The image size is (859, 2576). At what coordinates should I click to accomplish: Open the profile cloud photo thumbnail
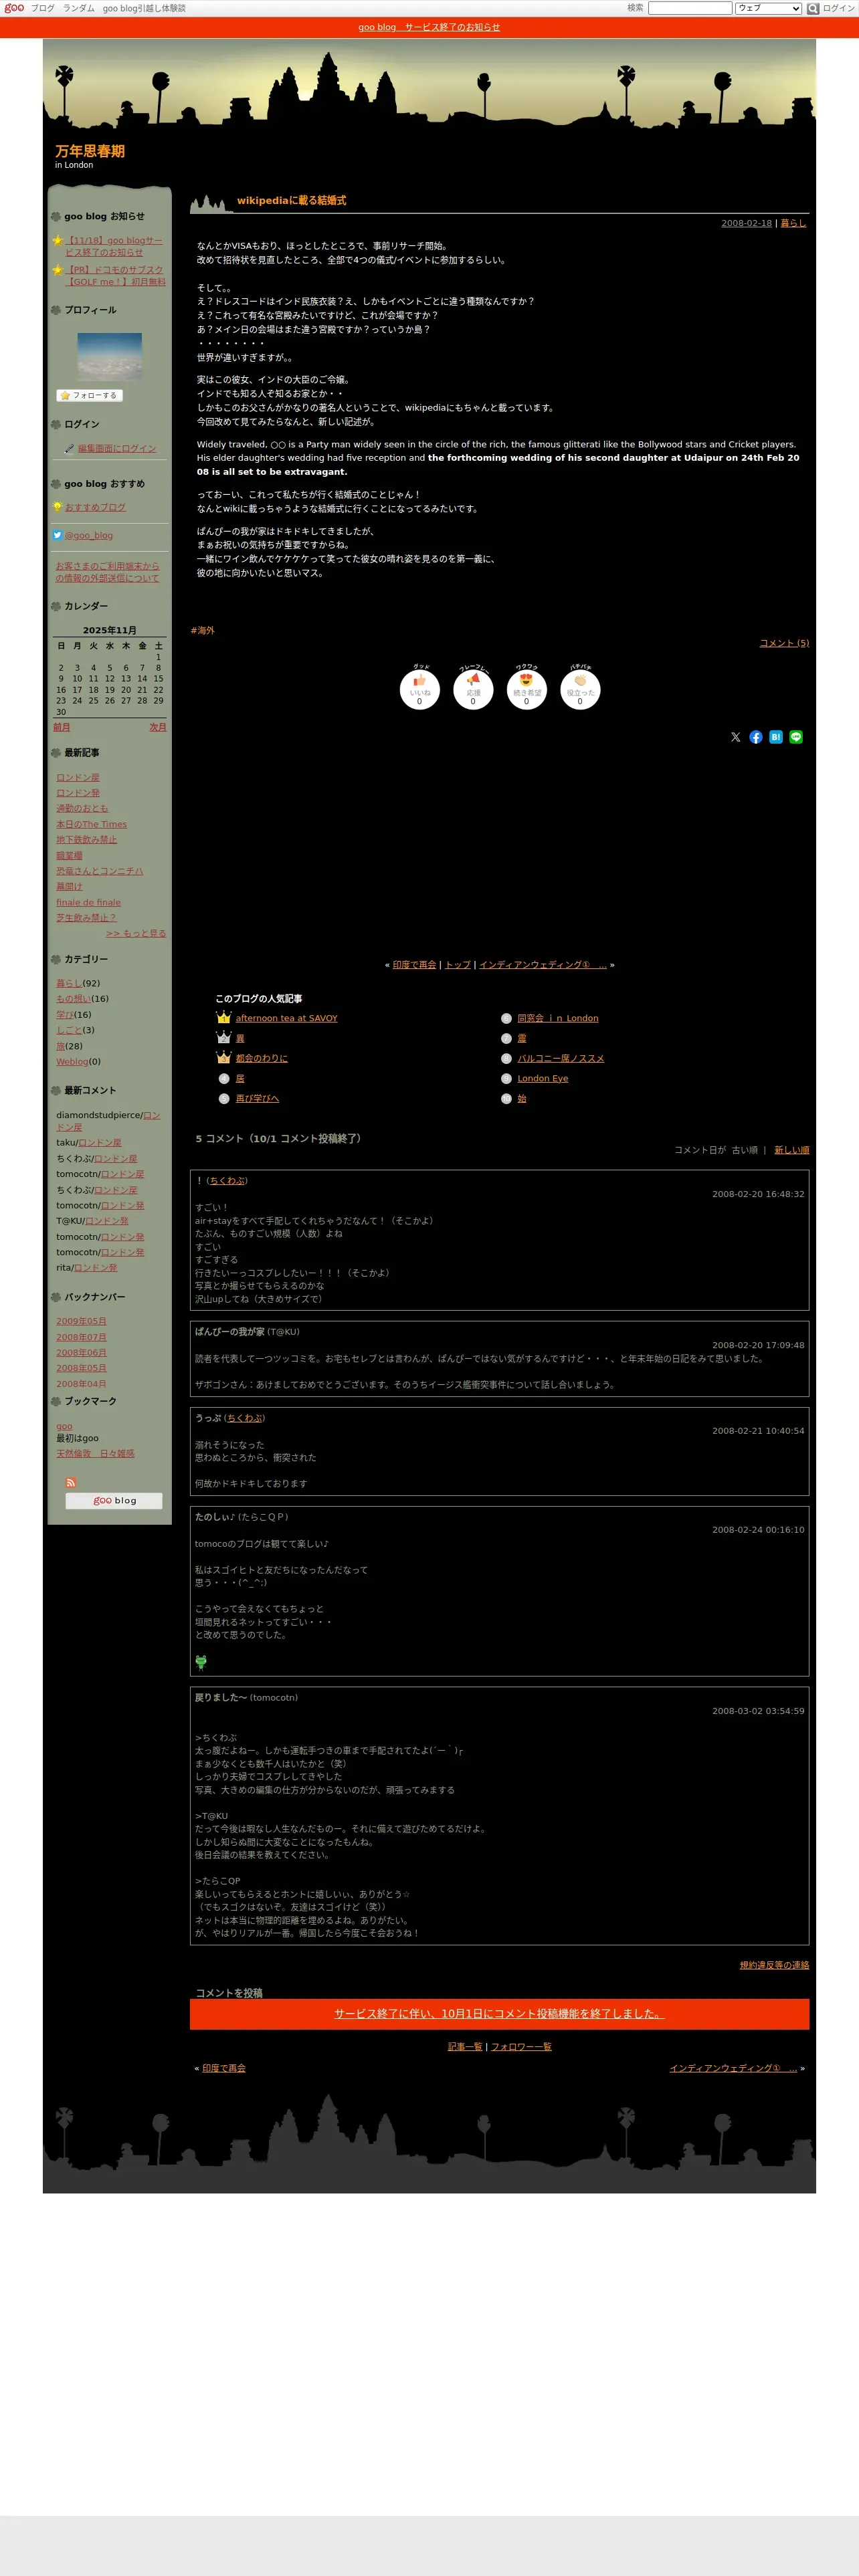coord(110,356)
